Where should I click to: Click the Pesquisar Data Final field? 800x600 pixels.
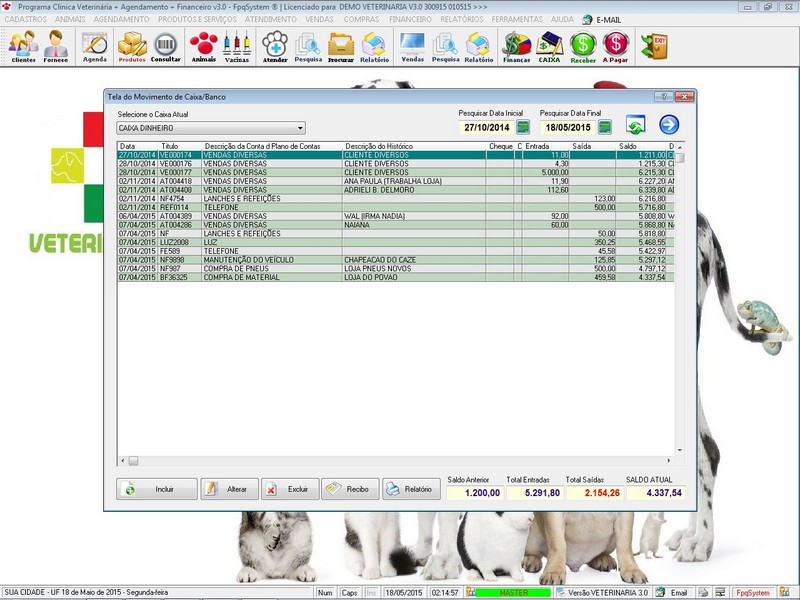568,128
